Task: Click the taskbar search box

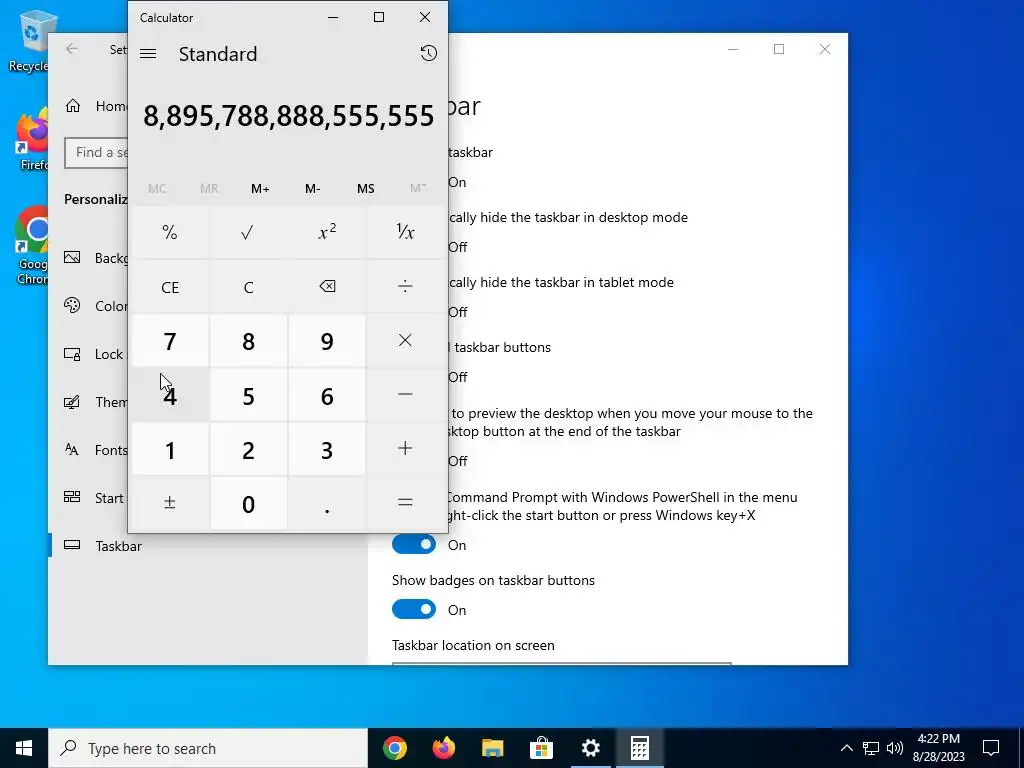Action: pos(208,748)
